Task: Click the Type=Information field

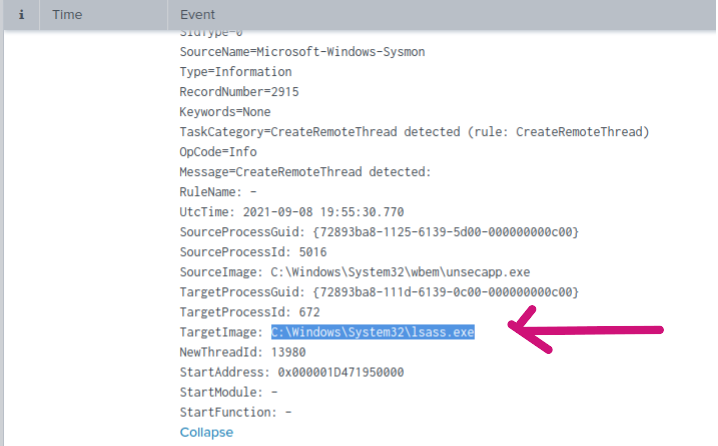Action: [x=236, y=72]
